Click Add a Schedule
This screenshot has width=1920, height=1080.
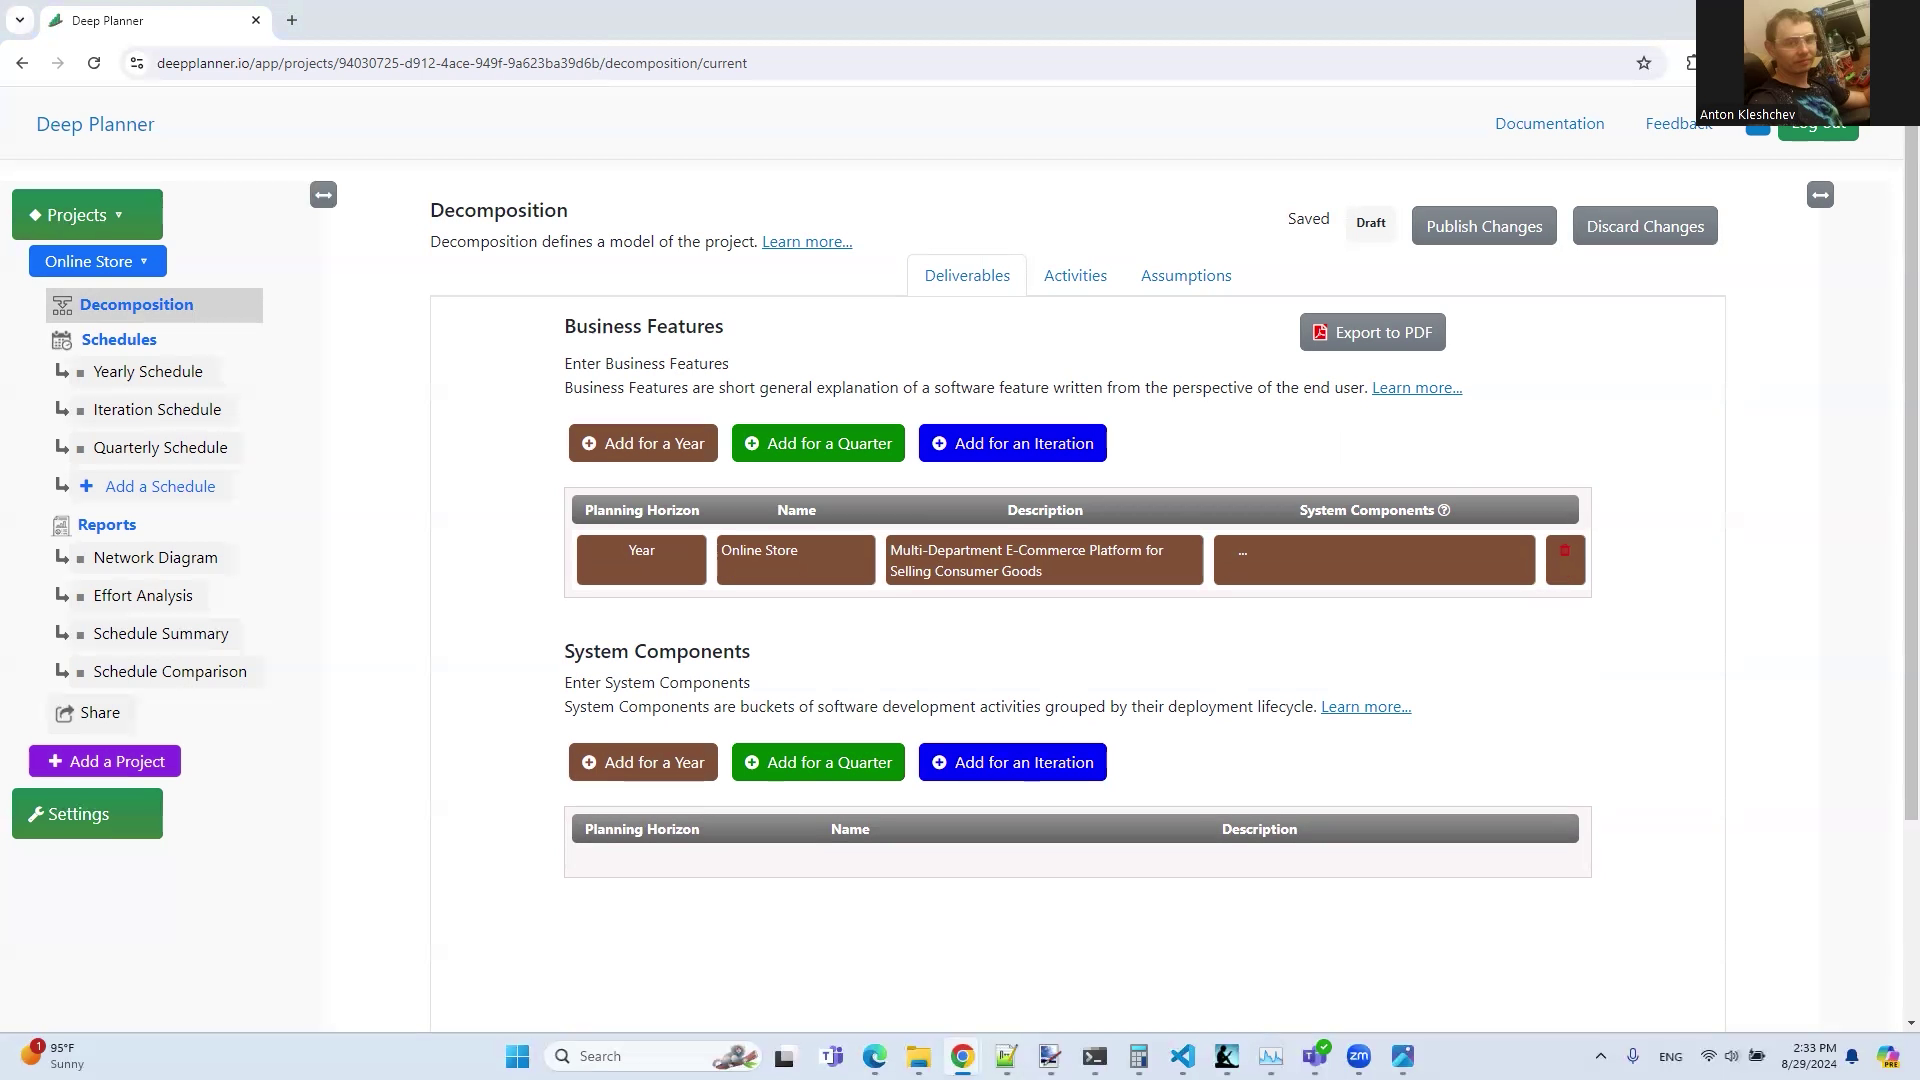(160, 487)
